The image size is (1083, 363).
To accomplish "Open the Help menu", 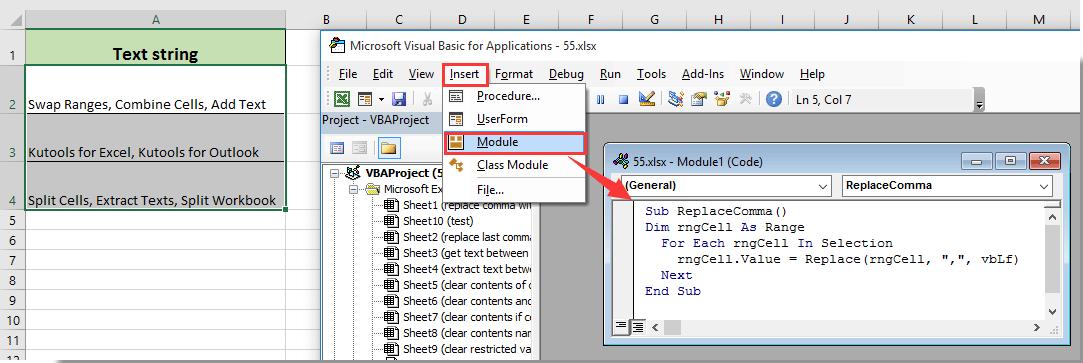I will (812, 74).
